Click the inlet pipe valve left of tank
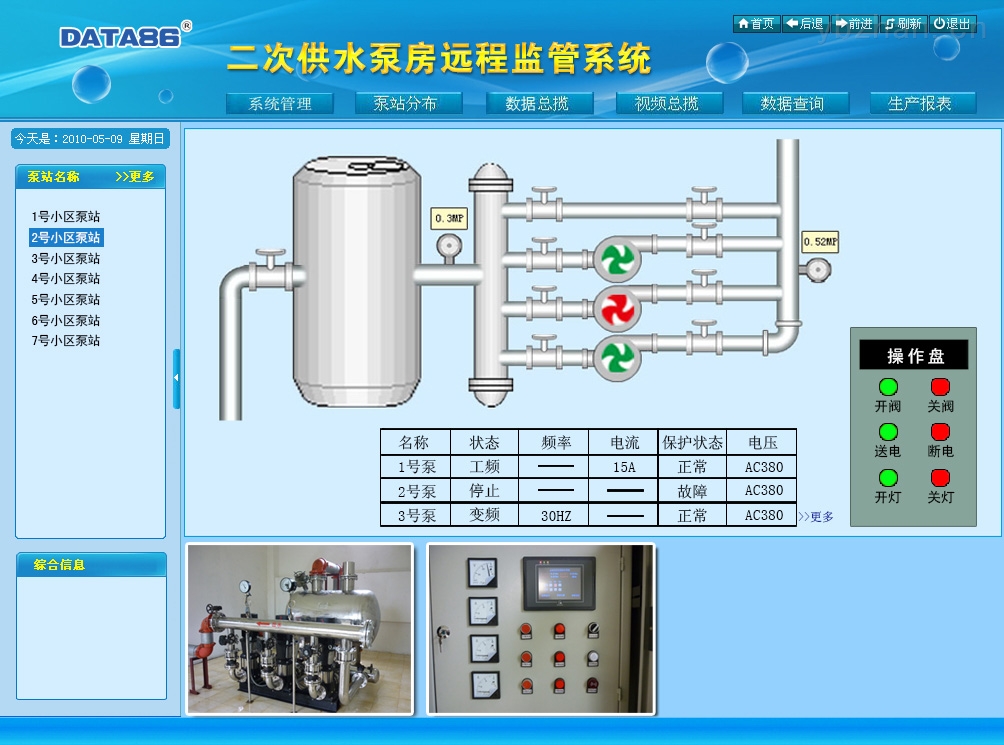This screenshot has width=1004, height=745. [x=271, y=271]
